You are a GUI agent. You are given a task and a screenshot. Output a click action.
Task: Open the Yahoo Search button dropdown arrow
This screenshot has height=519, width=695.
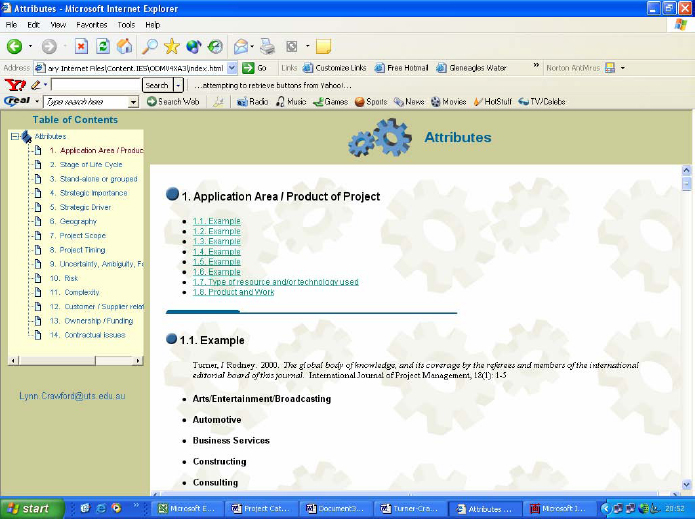click(x=178, y=85)
